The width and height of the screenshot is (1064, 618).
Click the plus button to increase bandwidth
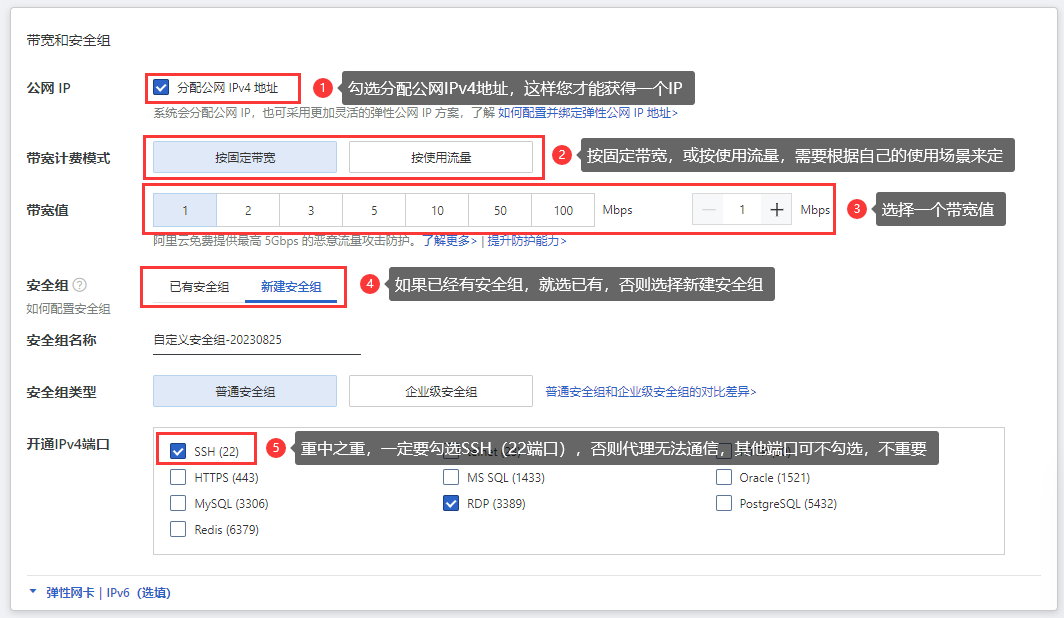(x=776, y=210)
